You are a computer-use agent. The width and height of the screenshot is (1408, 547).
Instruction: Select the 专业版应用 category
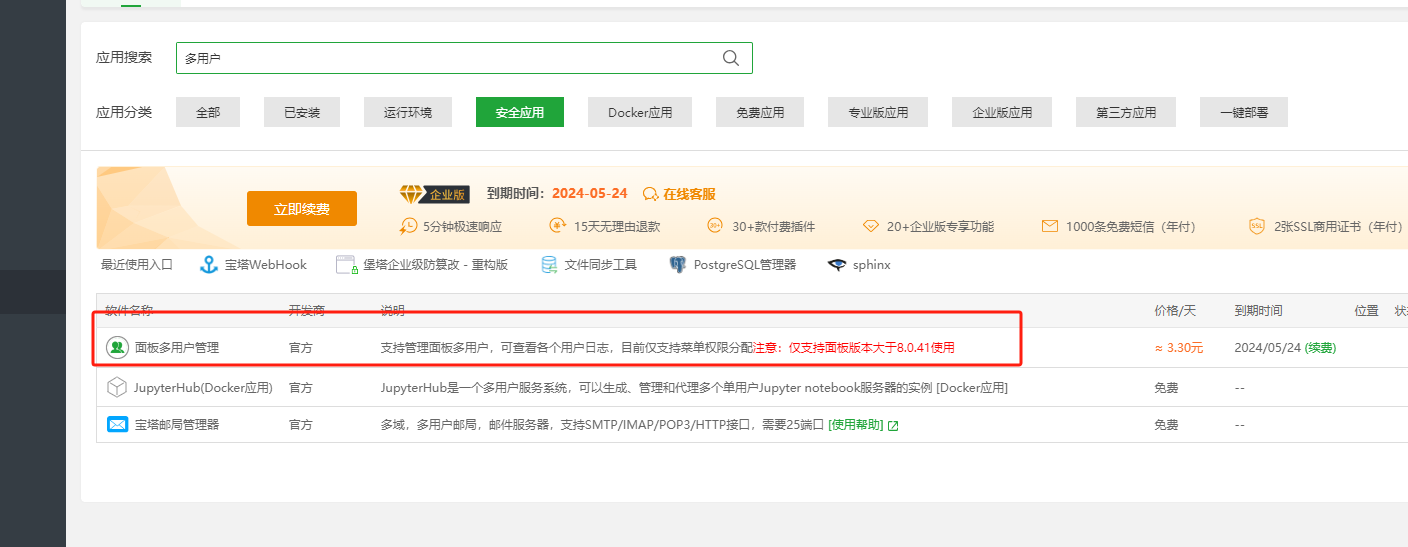click(878, 112)
